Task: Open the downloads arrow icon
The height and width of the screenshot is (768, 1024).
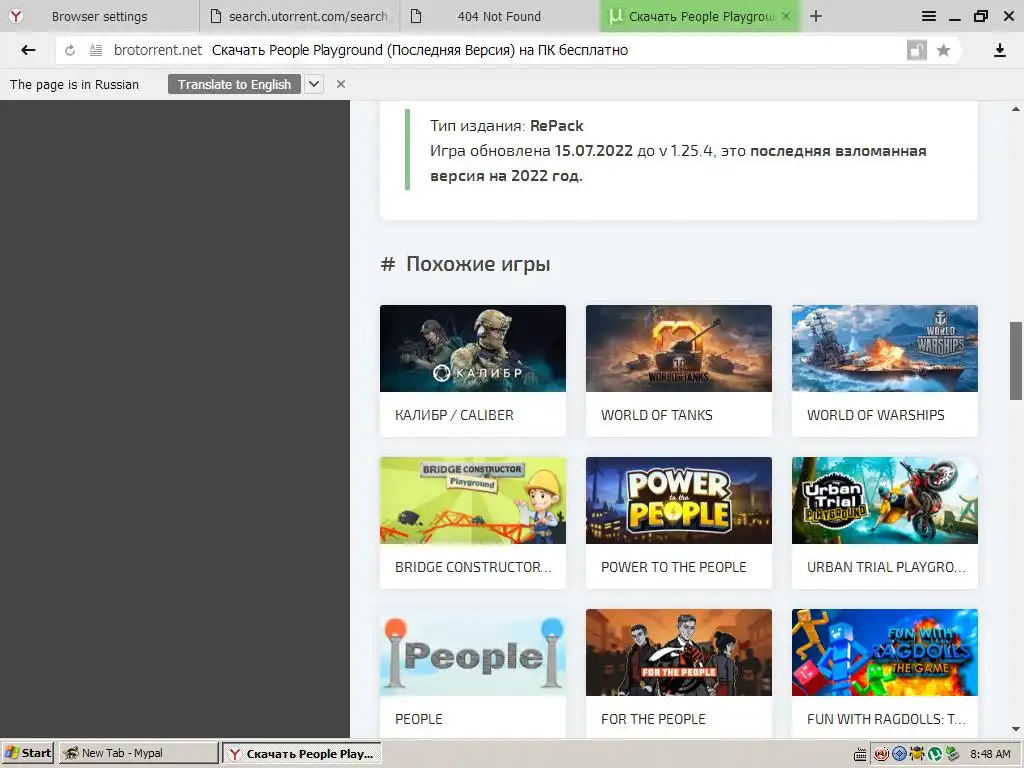Action: coord(999,50)
